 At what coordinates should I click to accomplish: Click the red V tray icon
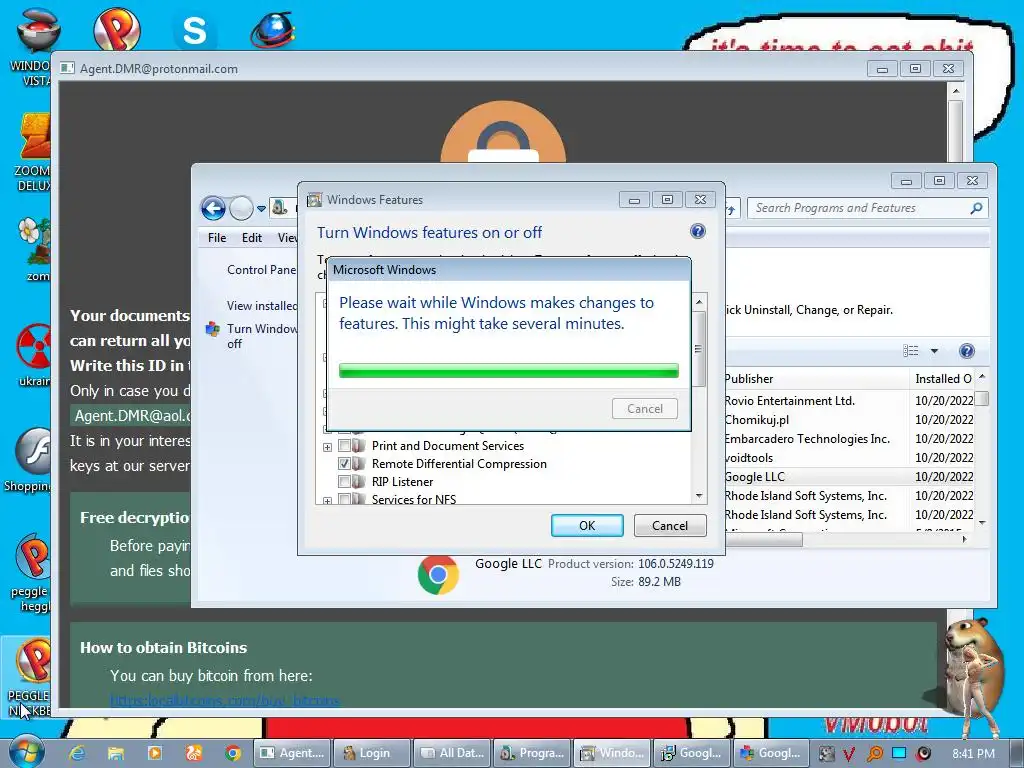pyautogui.click(x=848, y=754)
